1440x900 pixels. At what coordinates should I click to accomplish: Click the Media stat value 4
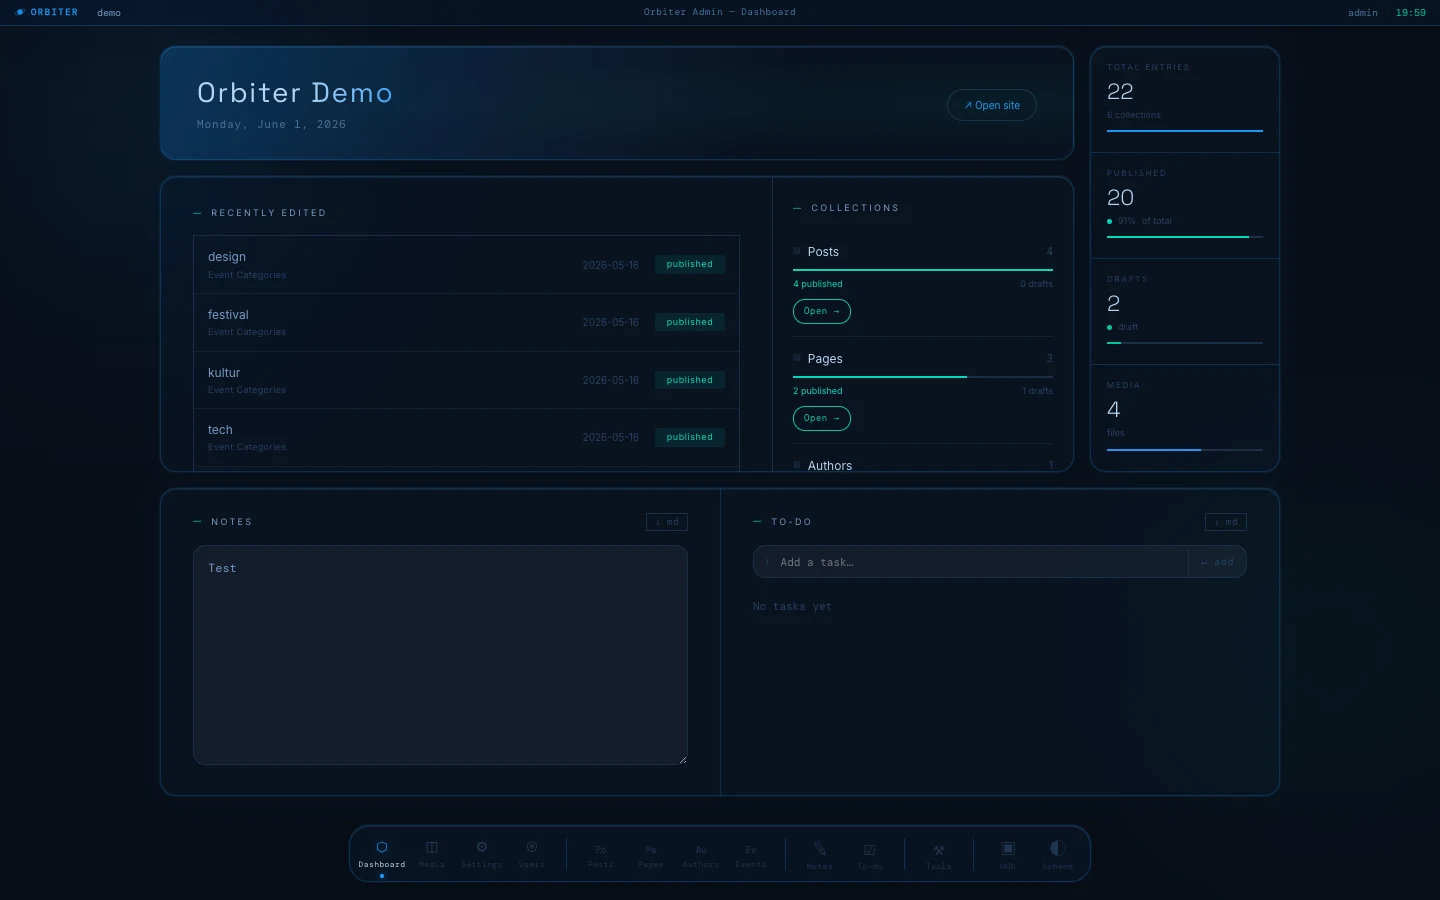tap(1114, 410)
